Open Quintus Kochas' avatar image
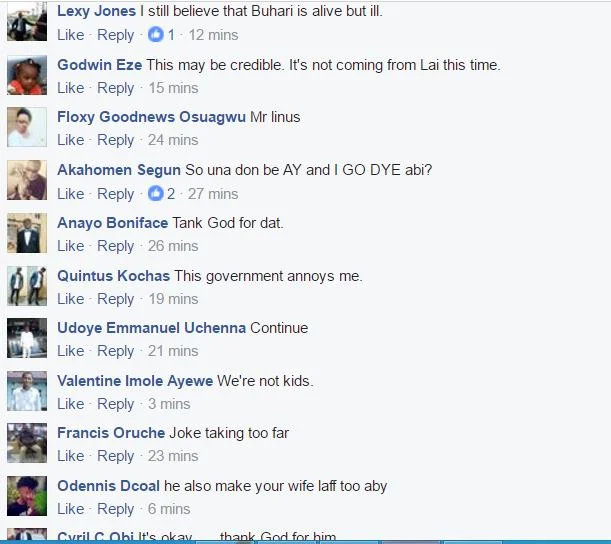The width and height of the screenshot is (611, 544). (27, 286)
